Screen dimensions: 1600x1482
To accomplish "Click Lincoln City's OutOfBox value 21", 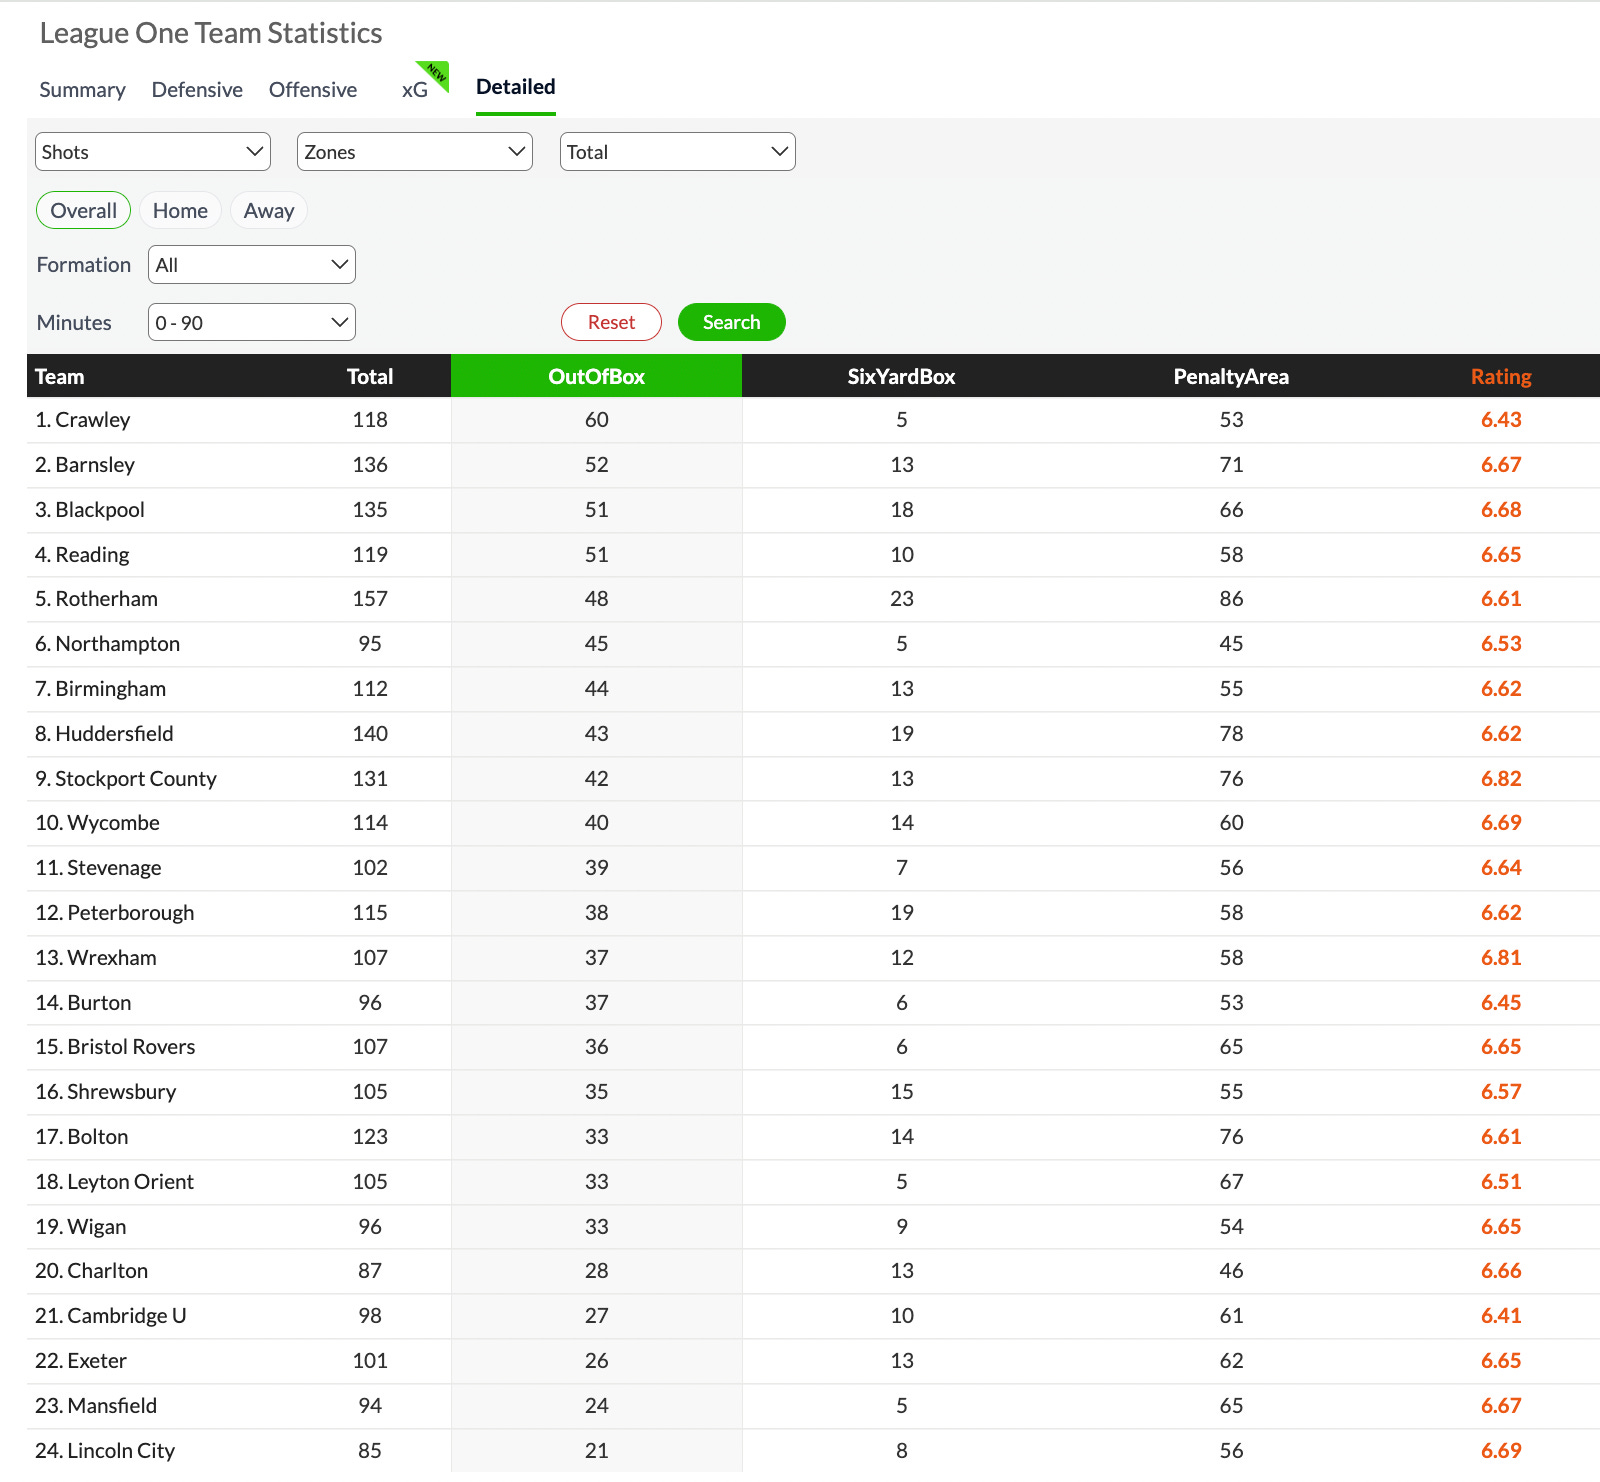I will tap(597, 1451).
